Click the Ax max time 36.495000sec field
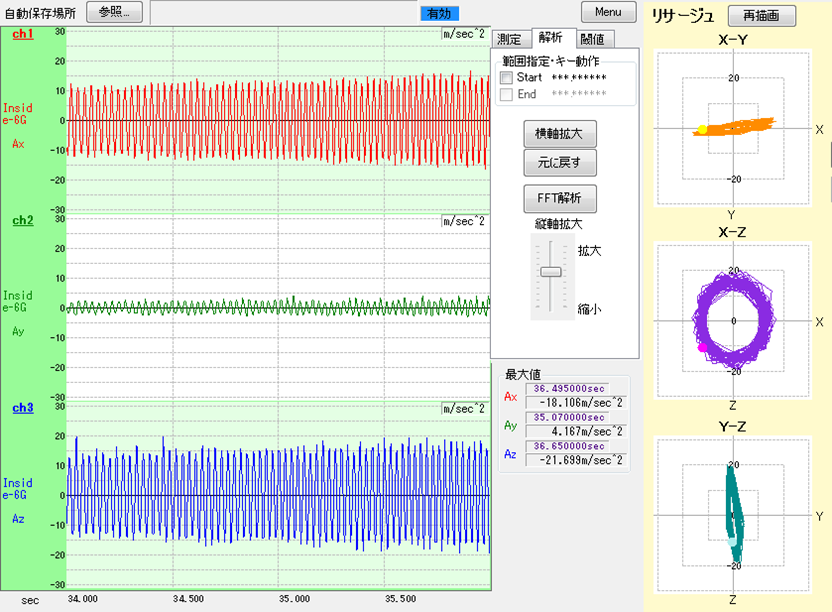The width and height of the screenshot is (832, 612). tap(568, 389)
